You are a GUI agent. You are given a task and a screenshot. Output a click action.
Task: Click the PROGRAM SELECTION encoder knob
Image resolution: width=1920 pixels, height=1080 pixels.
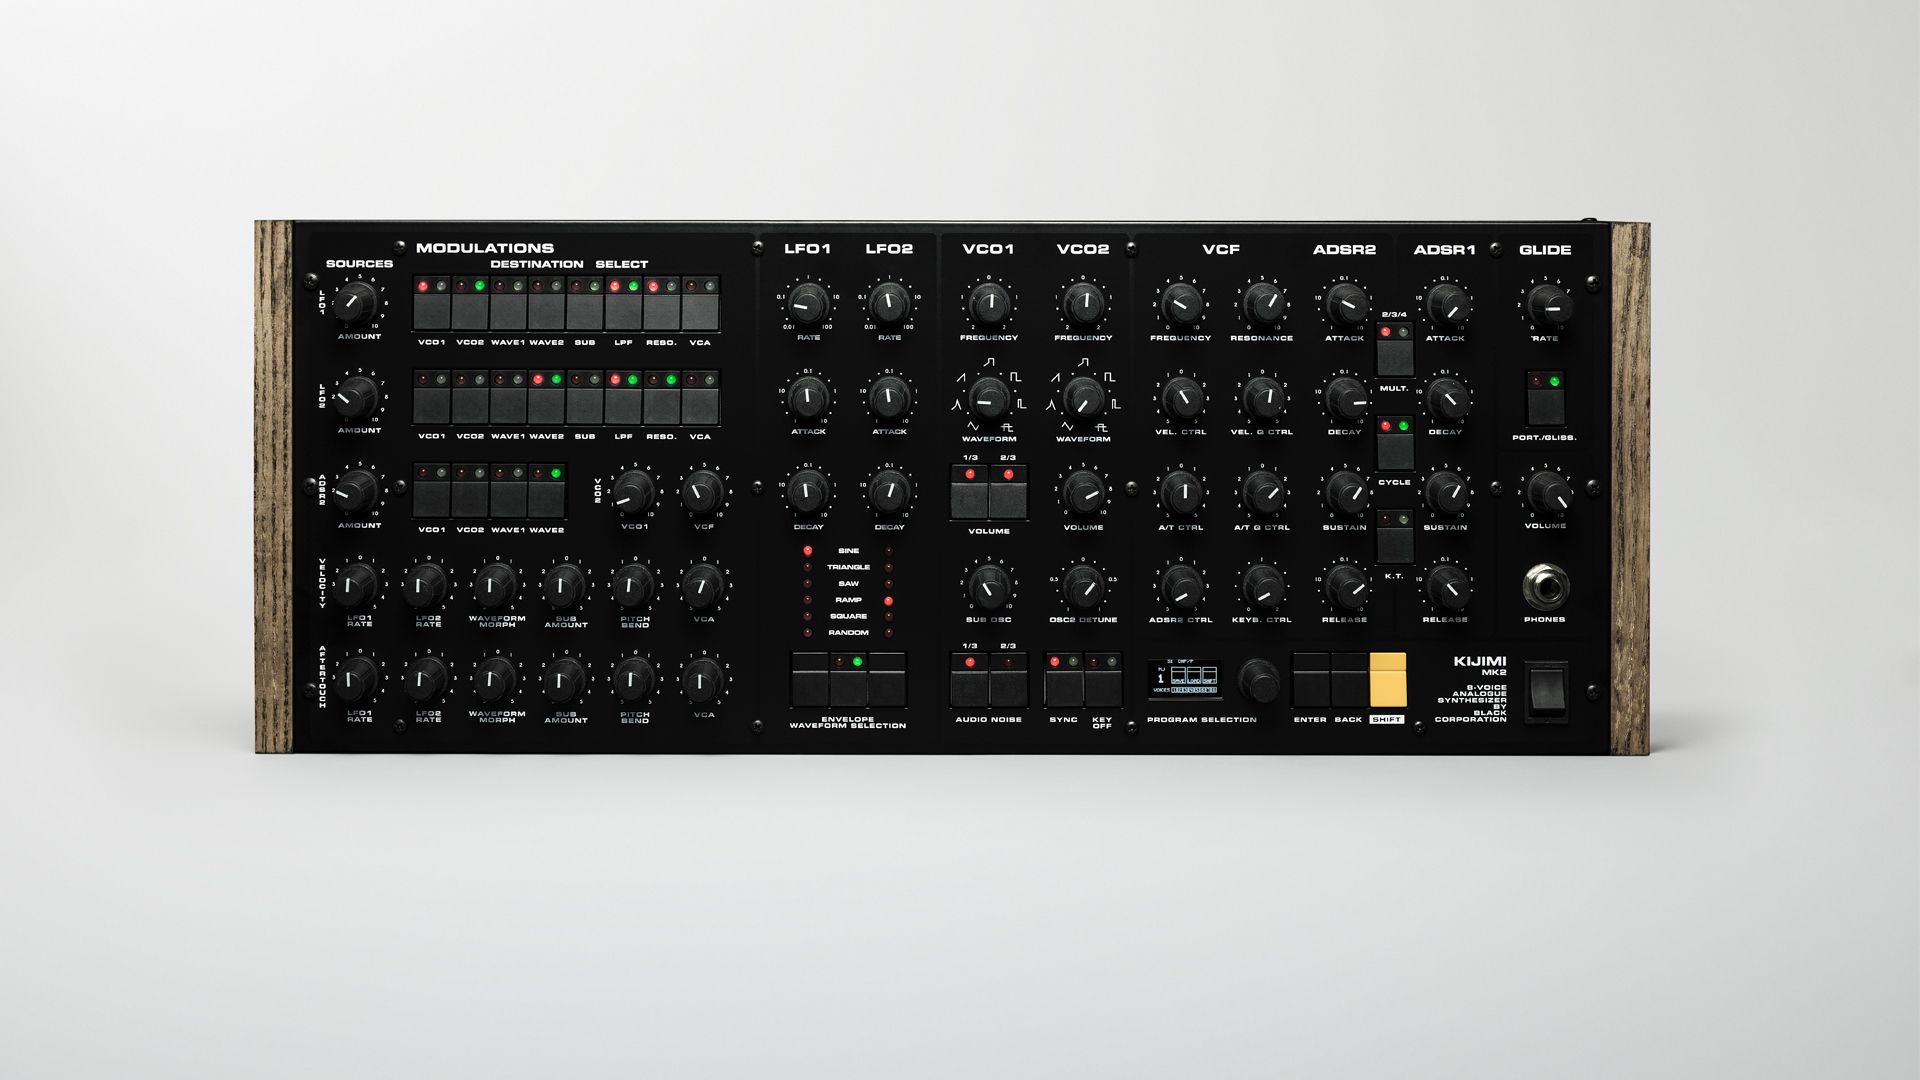(x=1258, y=681)
